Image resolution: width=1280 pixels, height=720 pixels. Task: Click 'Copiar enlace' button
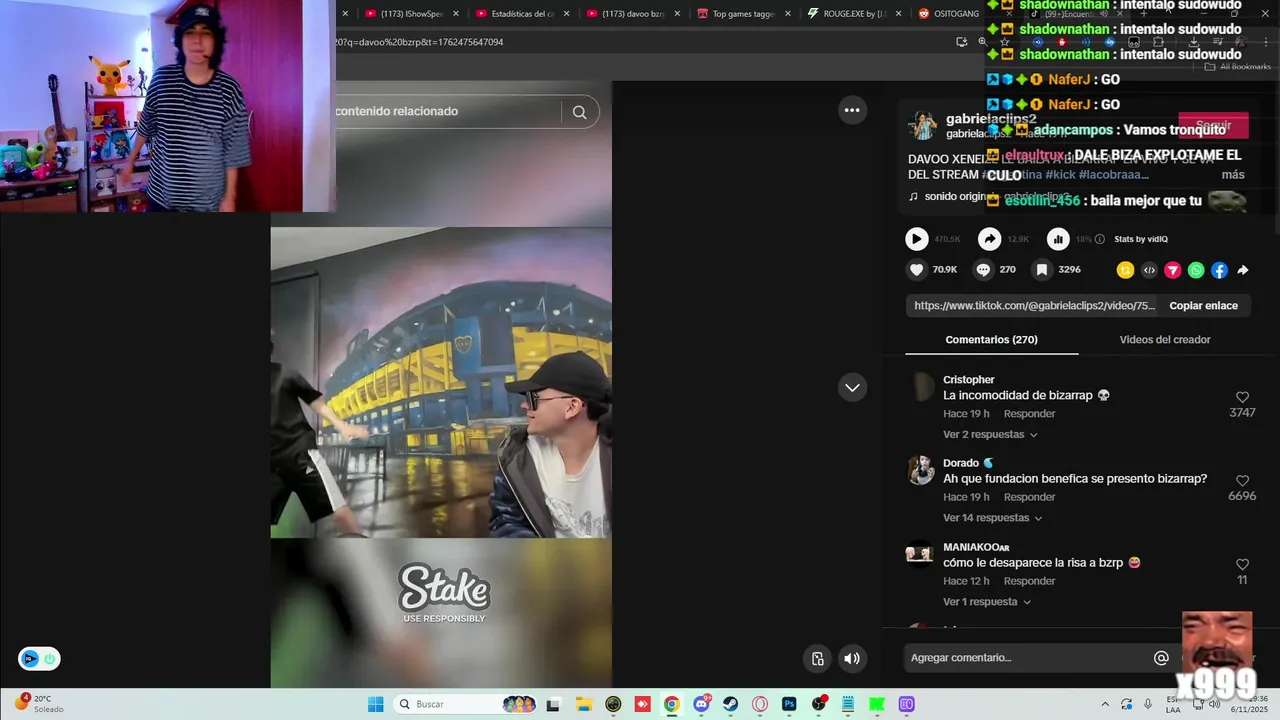pyautogui.click(x=1203, y=306)
